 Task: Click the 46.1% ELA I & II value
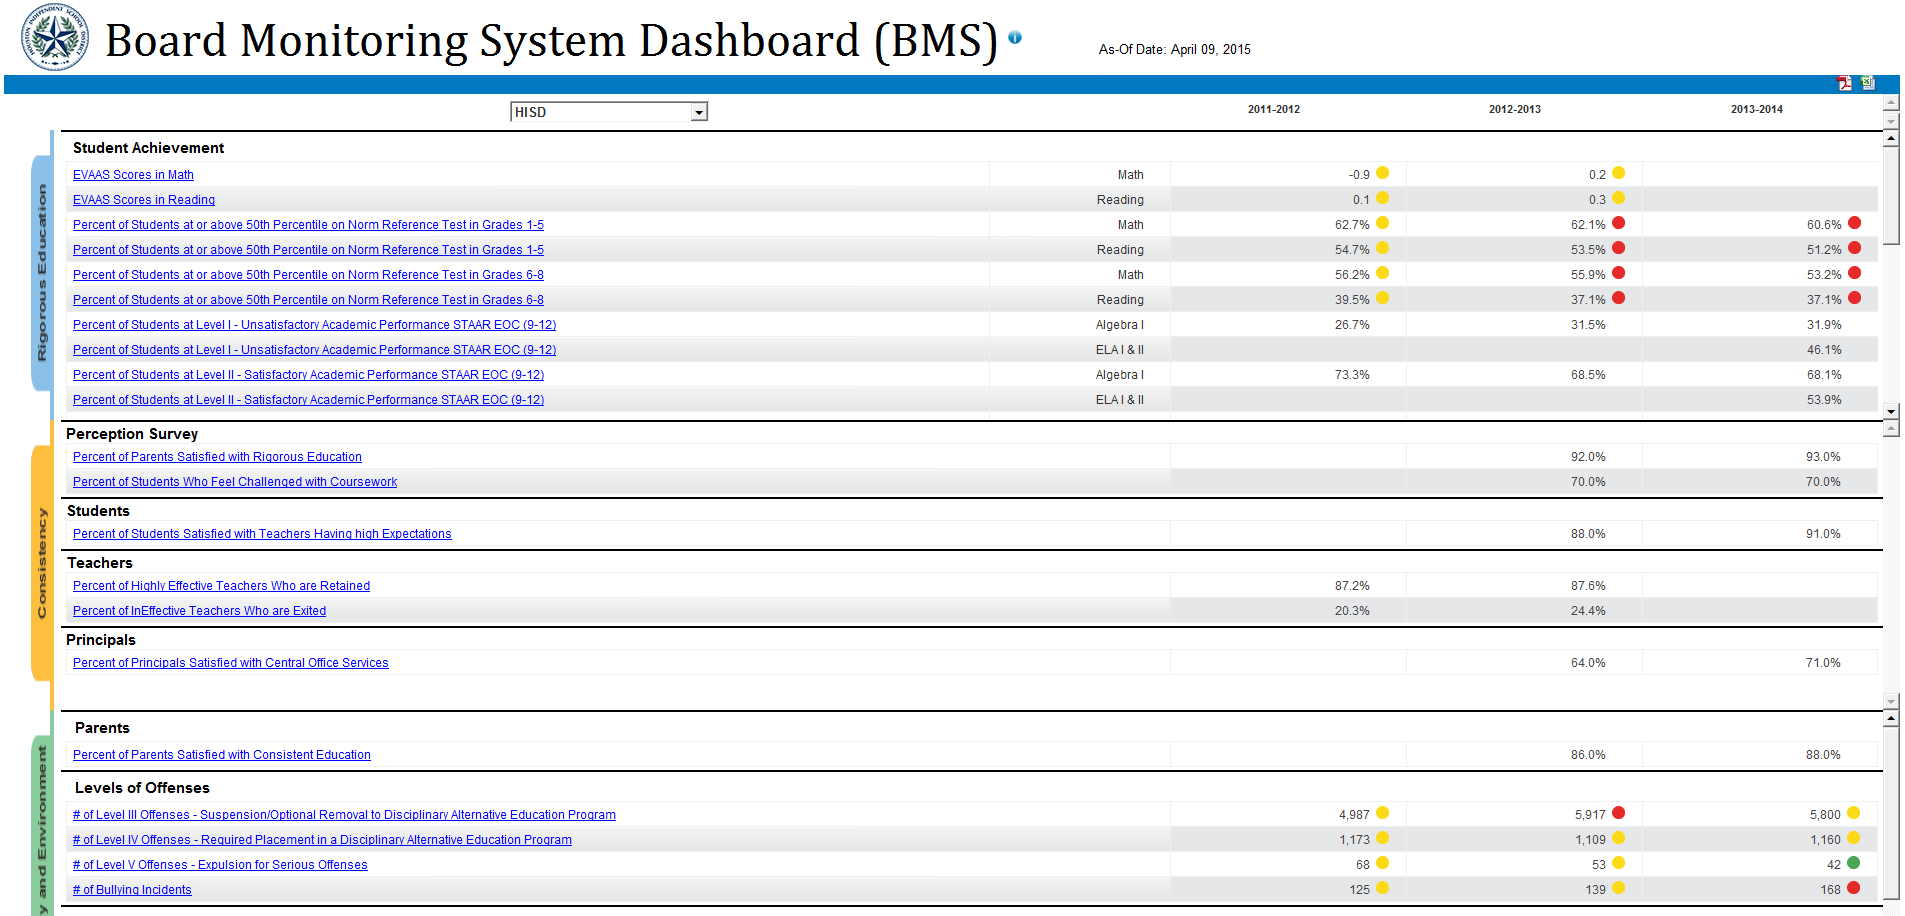(x=1824, y=350)
